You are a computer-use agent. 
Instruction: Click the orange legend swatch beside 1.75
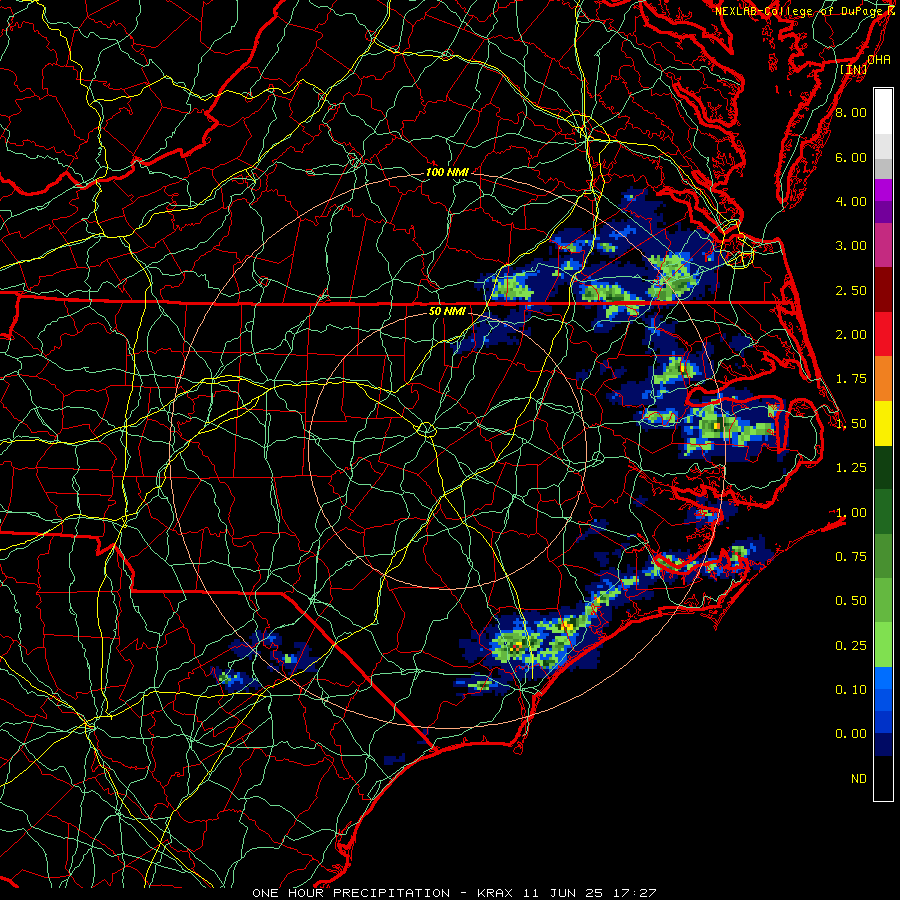(x=883, y=379)
